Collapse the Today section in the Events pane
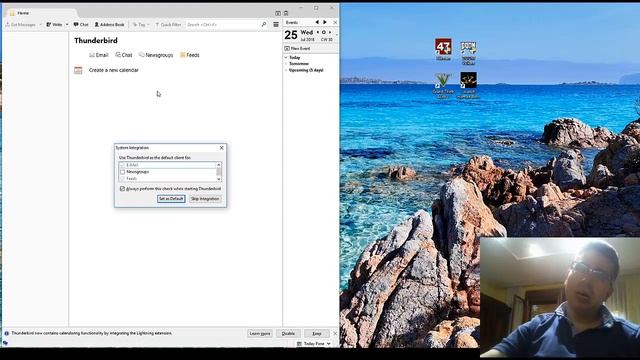Screen dimensions: 640x360 pyautogui.click(x=286, y=58)
